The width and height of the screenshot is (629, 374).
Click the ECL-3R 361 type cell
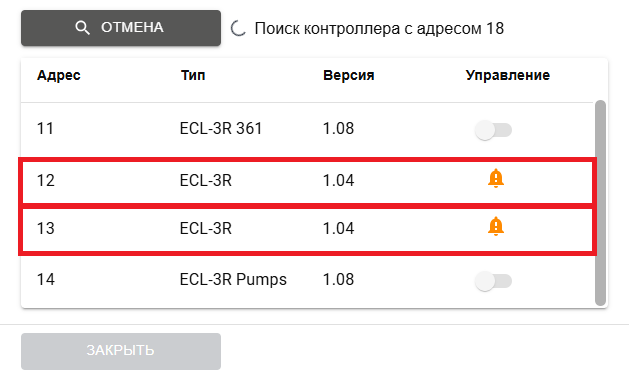click(x=221, y=128)
